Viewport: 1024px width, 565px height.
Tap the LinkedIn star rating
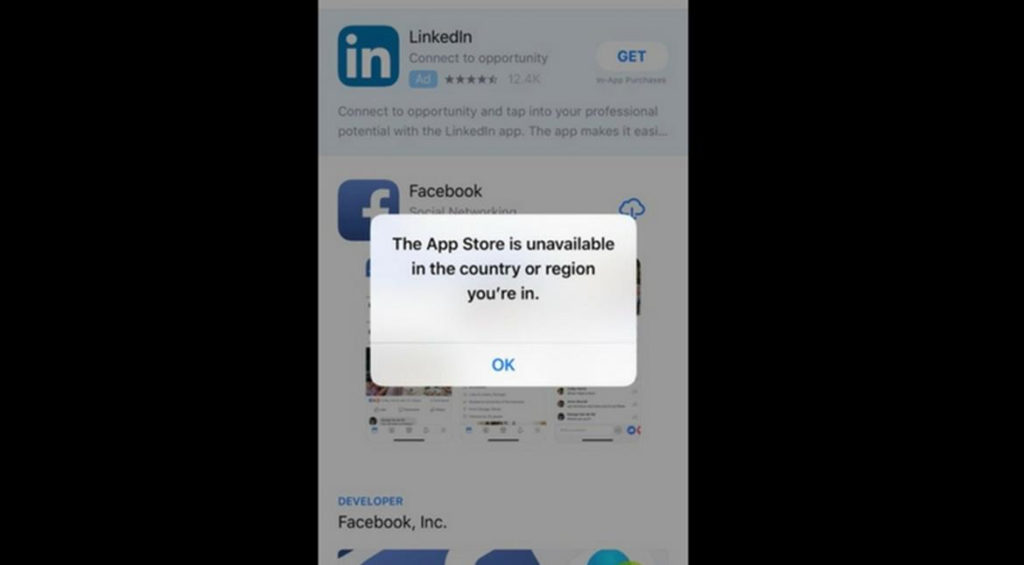click(471, 80)
